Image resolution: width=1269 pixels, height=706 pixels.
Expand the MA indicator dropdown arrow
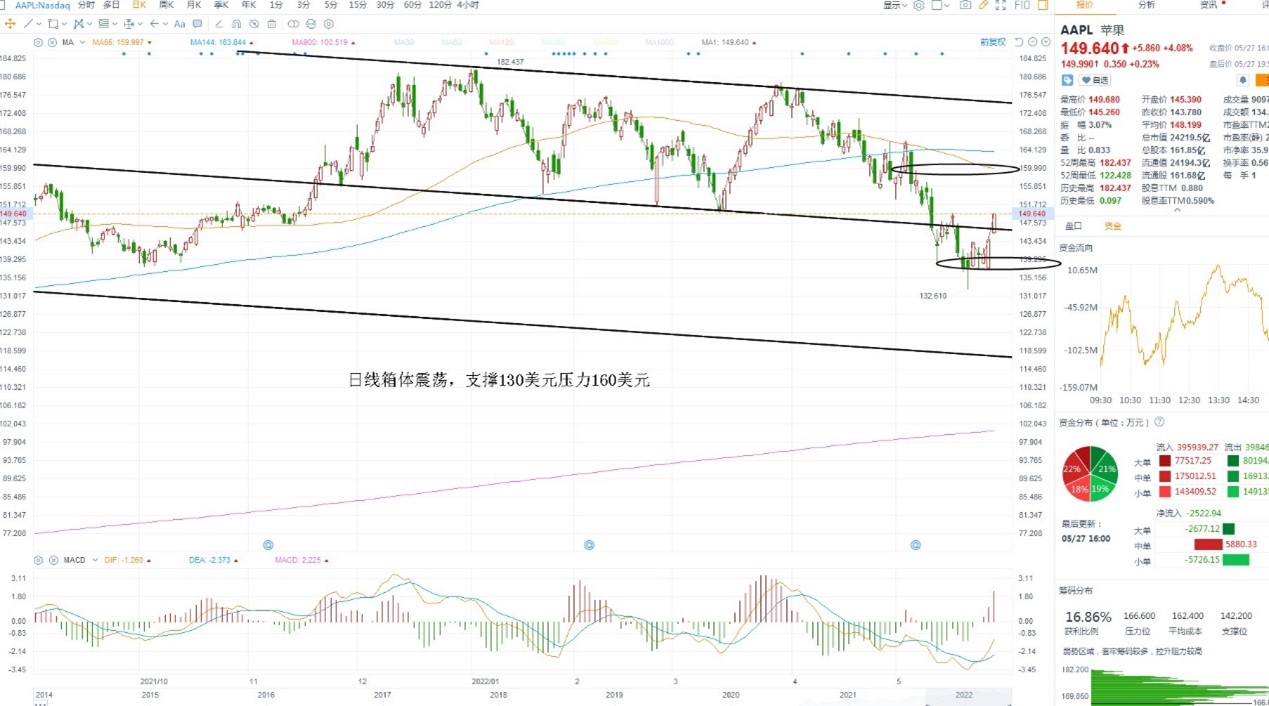point(82,42)
